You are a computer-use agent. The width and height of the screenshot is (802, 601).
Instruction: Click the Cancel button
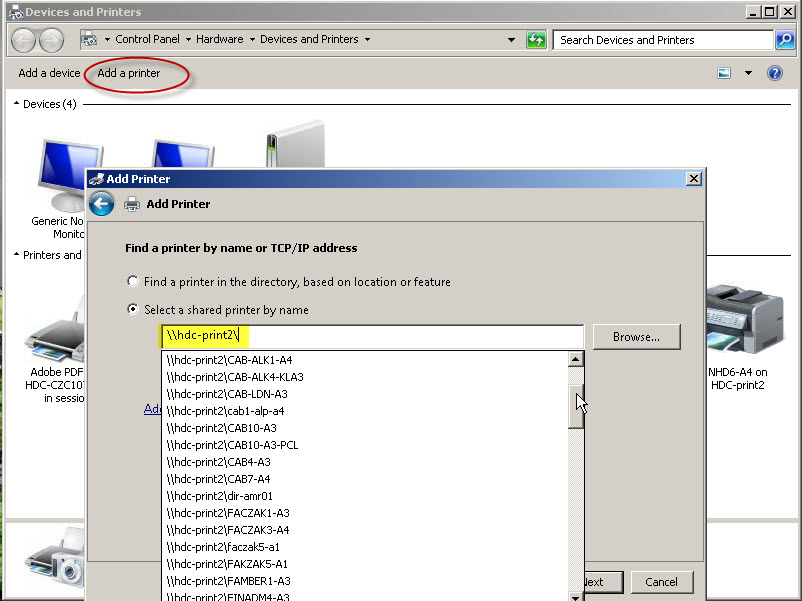click(x=661, y=582)
